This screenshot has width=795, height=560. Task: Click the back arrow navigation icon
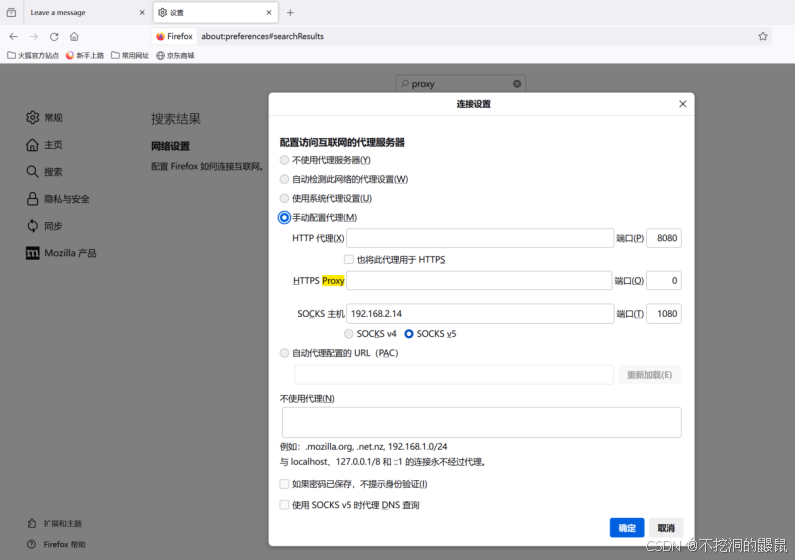point(13,36)
